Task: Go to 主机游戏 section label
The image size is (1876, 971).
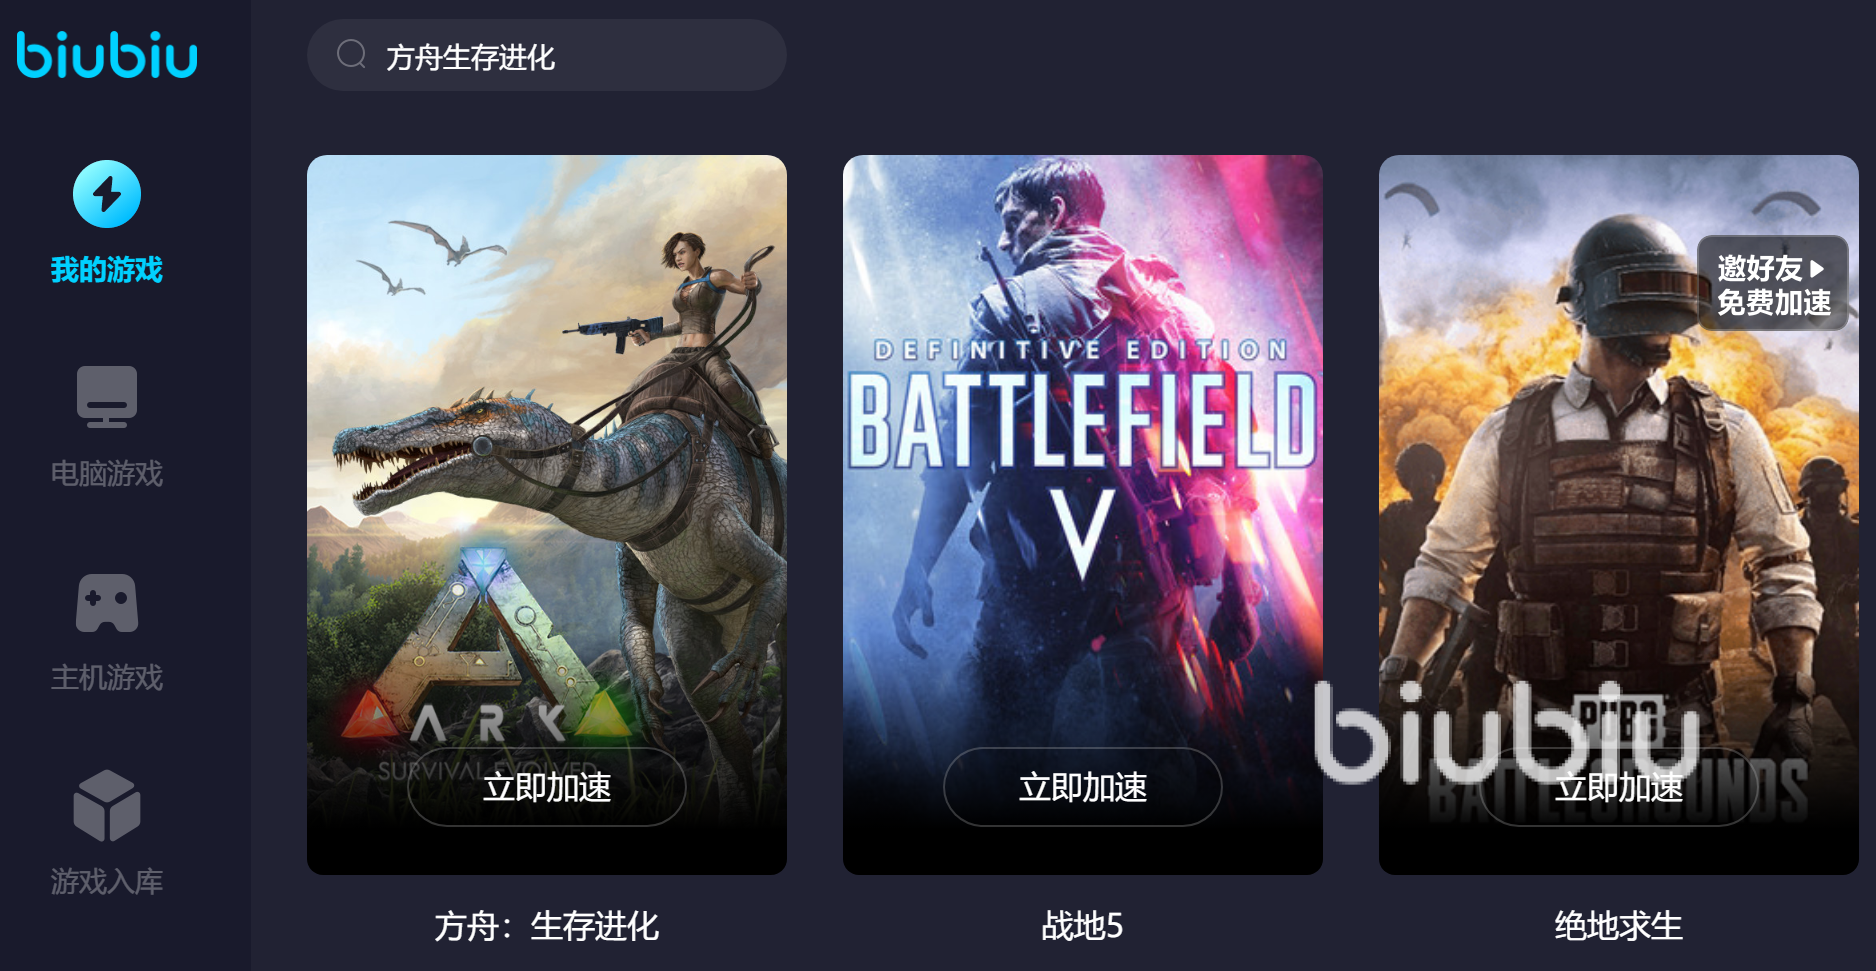Action: [x=107, y=678]
